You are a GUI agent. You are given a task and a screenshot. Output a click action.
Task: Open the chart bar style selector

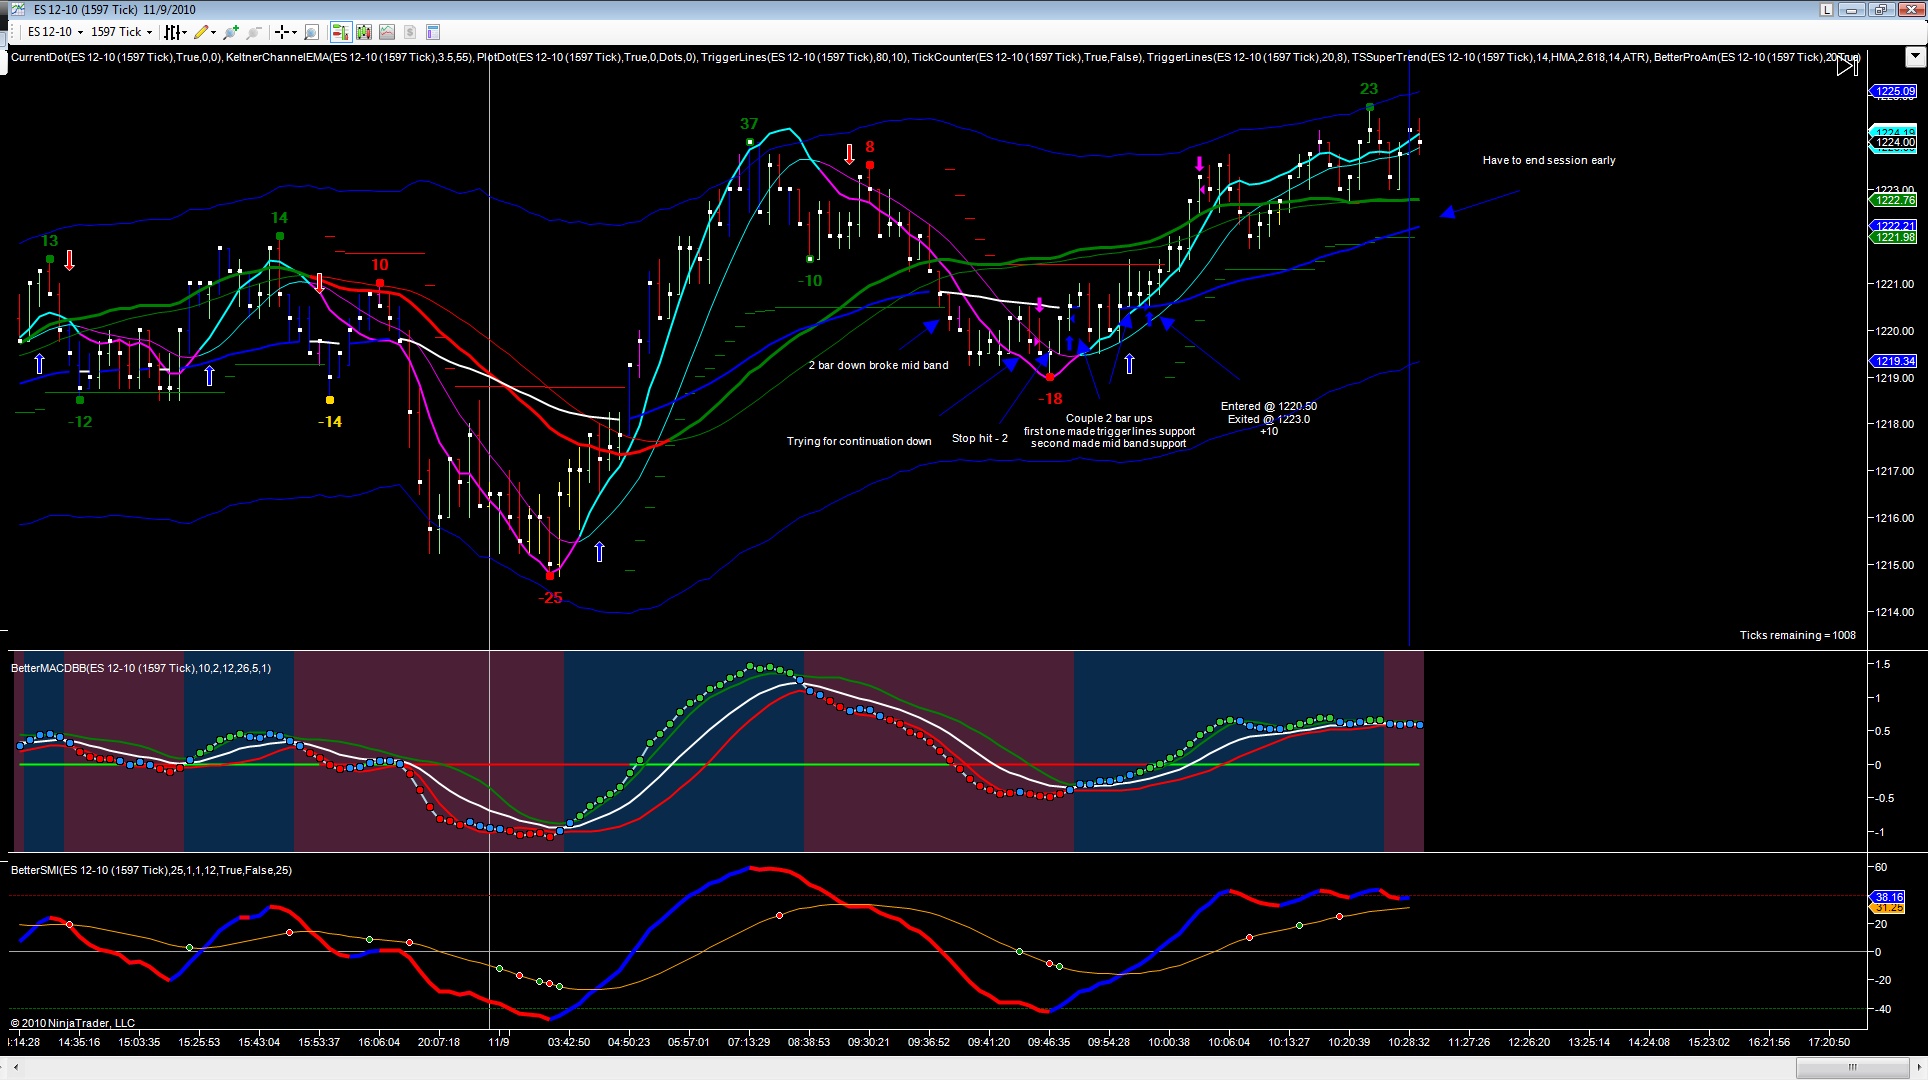(172, 32)
